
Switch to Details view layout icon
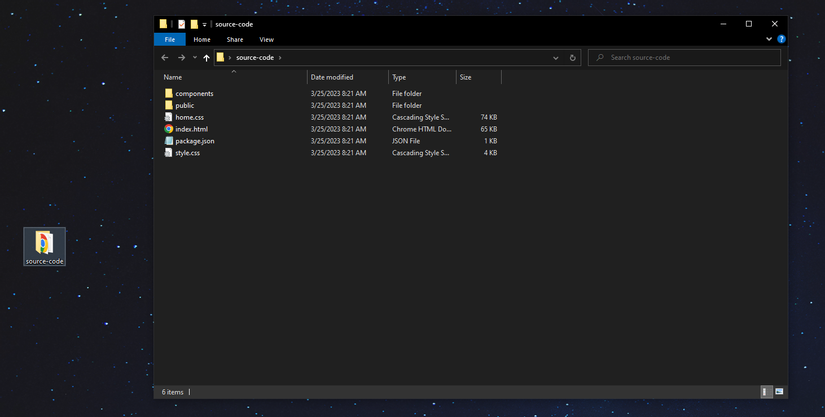click(x=766, y=392)
